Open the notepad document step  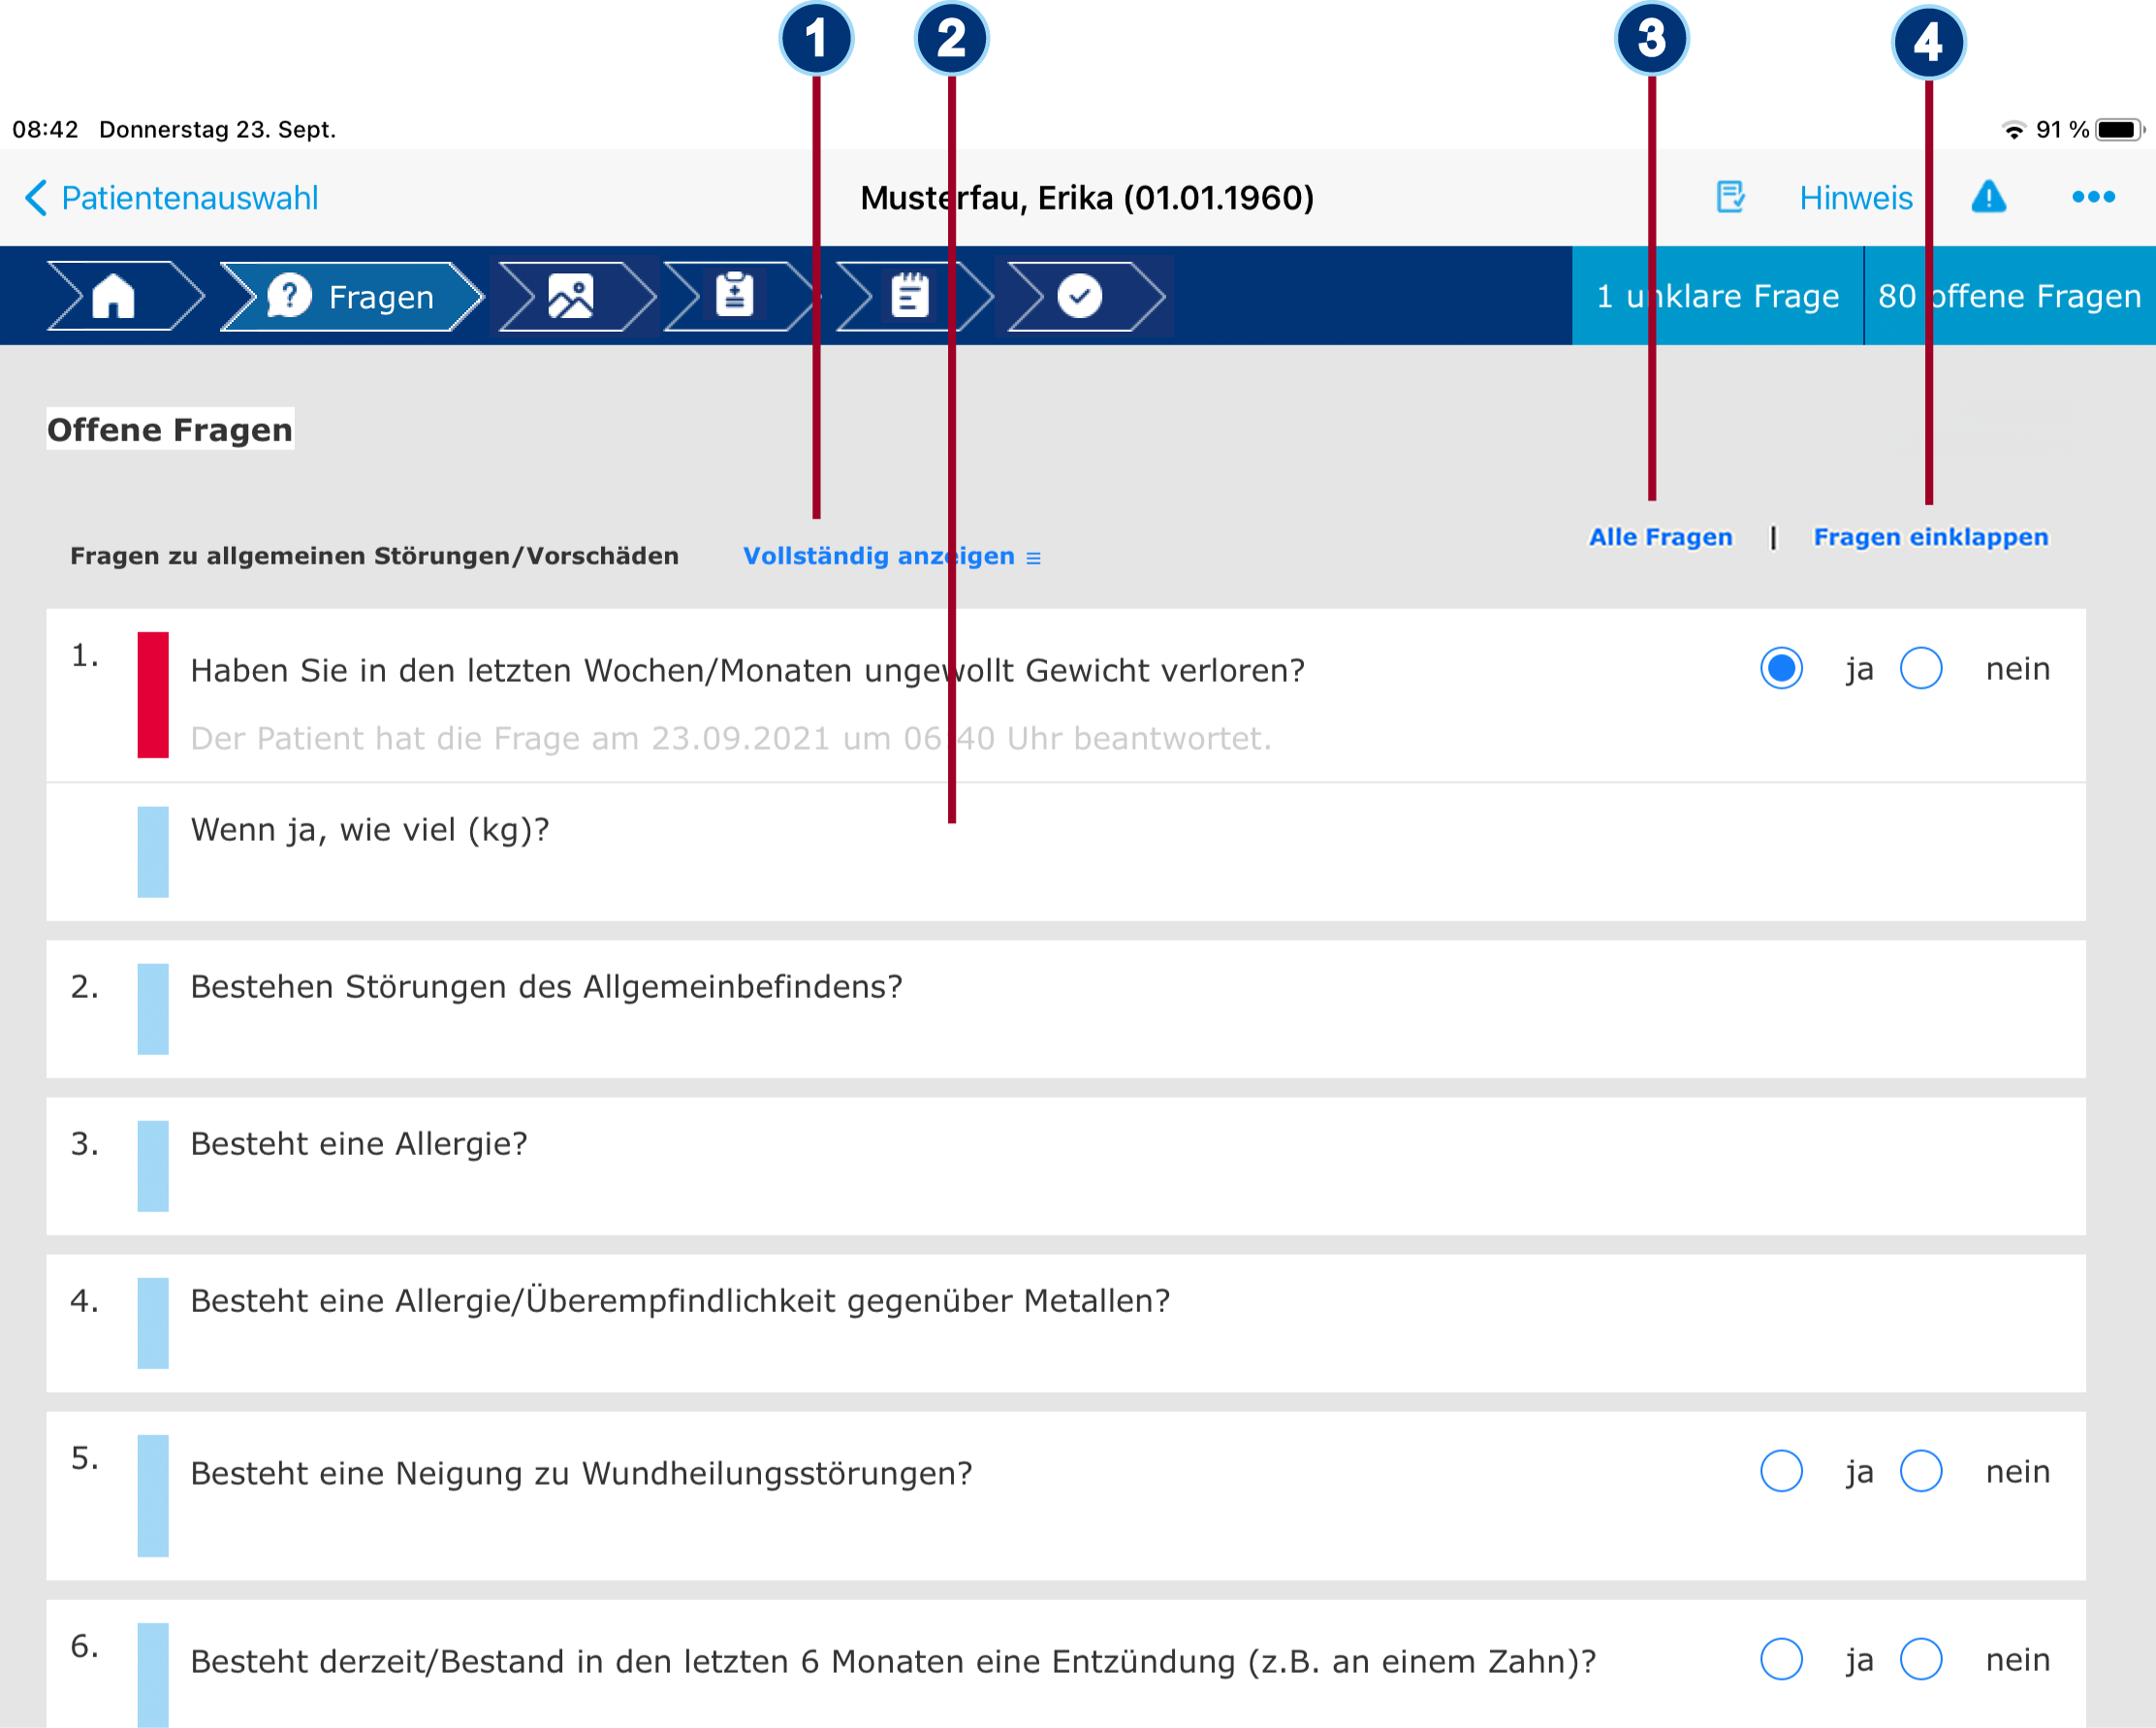913,296
